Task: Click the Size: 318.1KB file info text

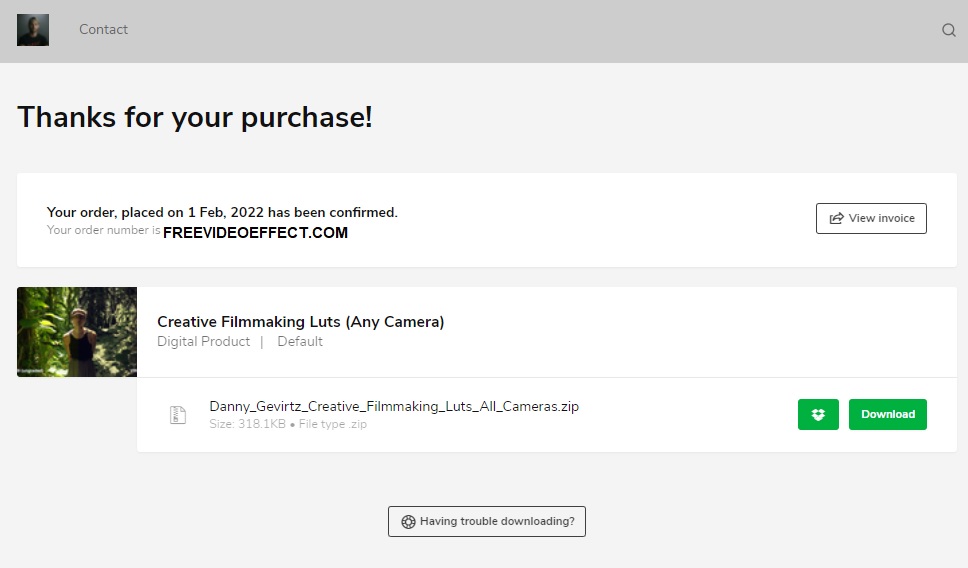Action: tap(248, 424)
